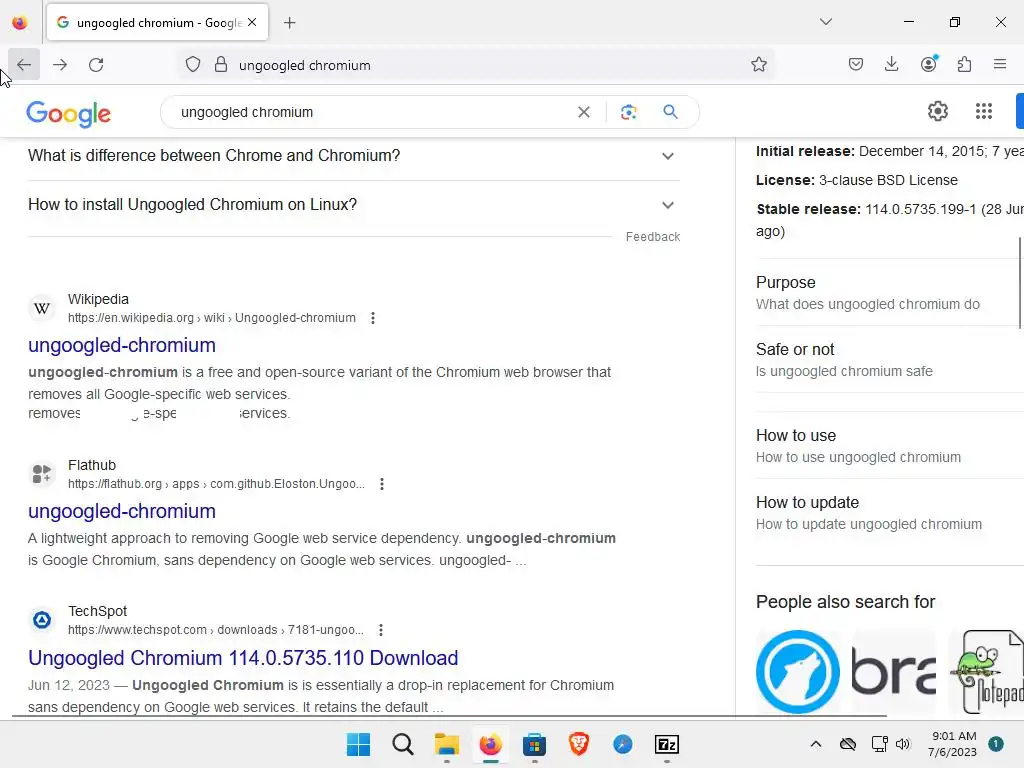This screenshot has width=1024, height=768.
Task: Save page to Pocket
Action: click(x=856, y=65)
